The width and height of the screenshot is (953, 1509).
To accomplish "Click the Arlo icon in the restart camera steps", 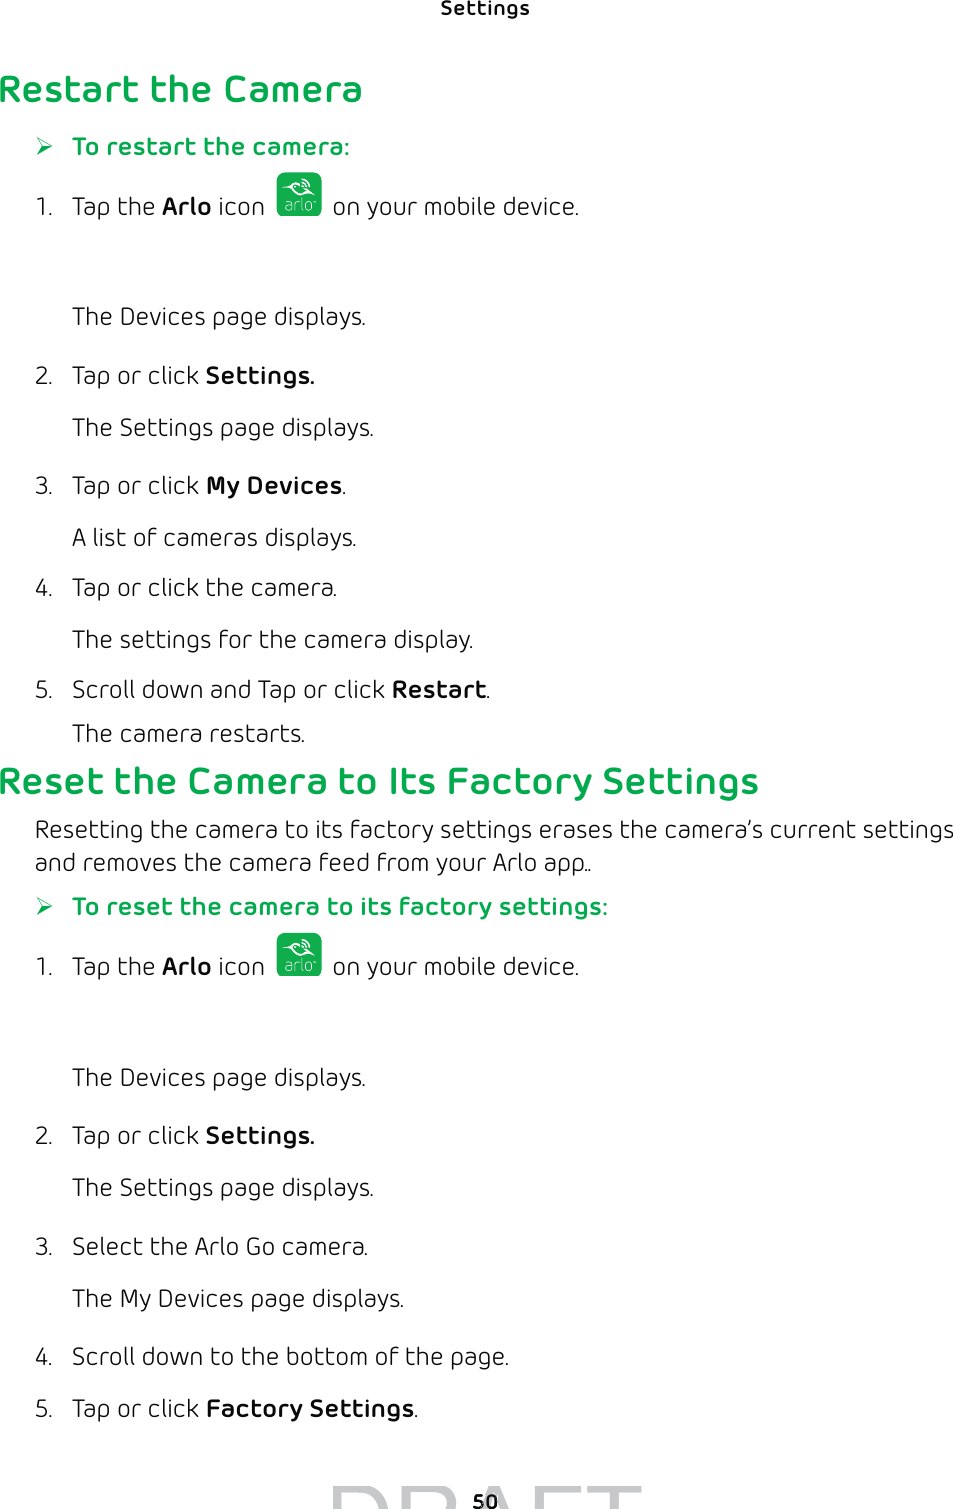I will point(299,195).
